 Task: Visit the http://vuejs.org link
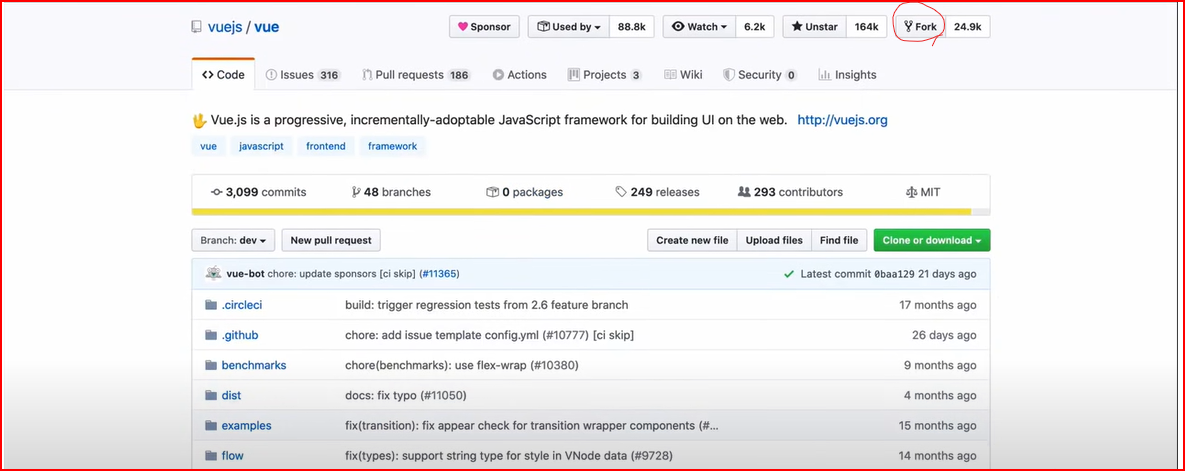pyautogui.click(x=843, y=119)
